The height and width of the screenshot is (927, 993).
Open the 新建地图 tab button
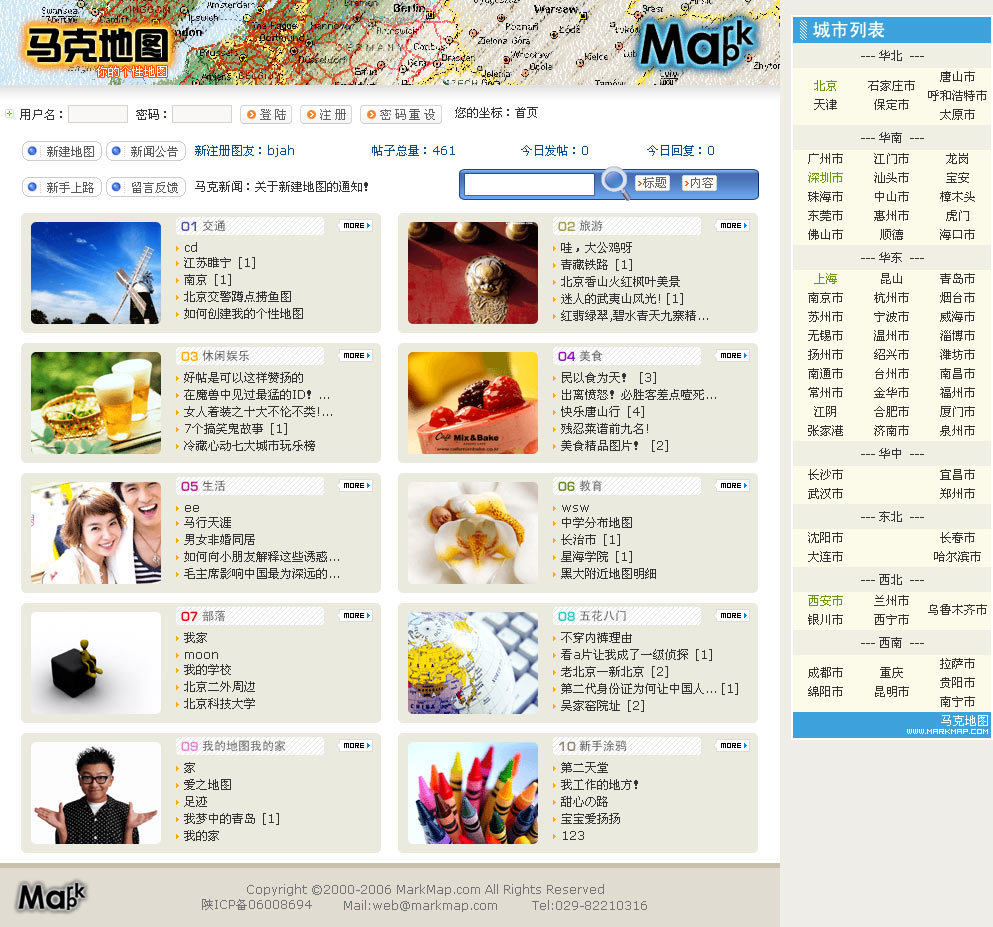click(x=62, y=151)
